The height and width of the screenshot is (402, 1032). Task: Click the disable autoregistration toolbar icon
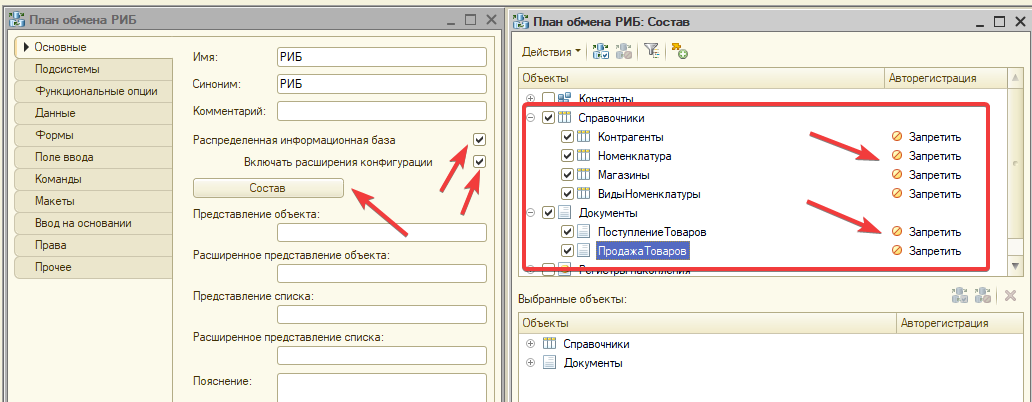(x=624, y=50)
